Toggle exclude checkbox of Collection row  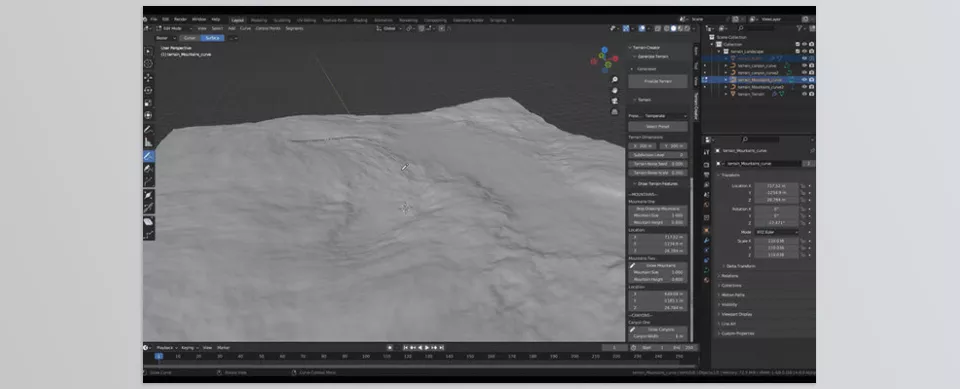[x=797, y=44]
